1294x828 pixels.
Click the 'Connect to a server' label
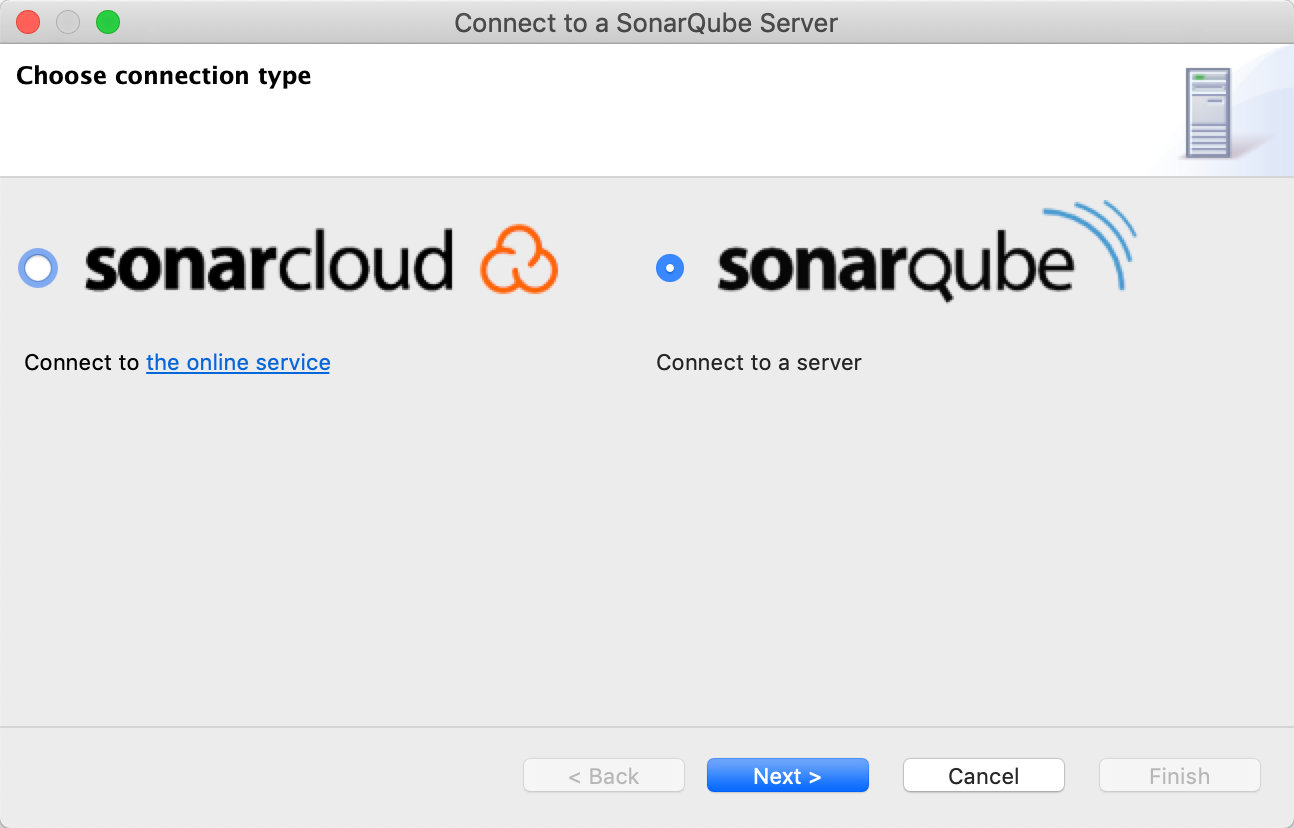pos(758,362)
